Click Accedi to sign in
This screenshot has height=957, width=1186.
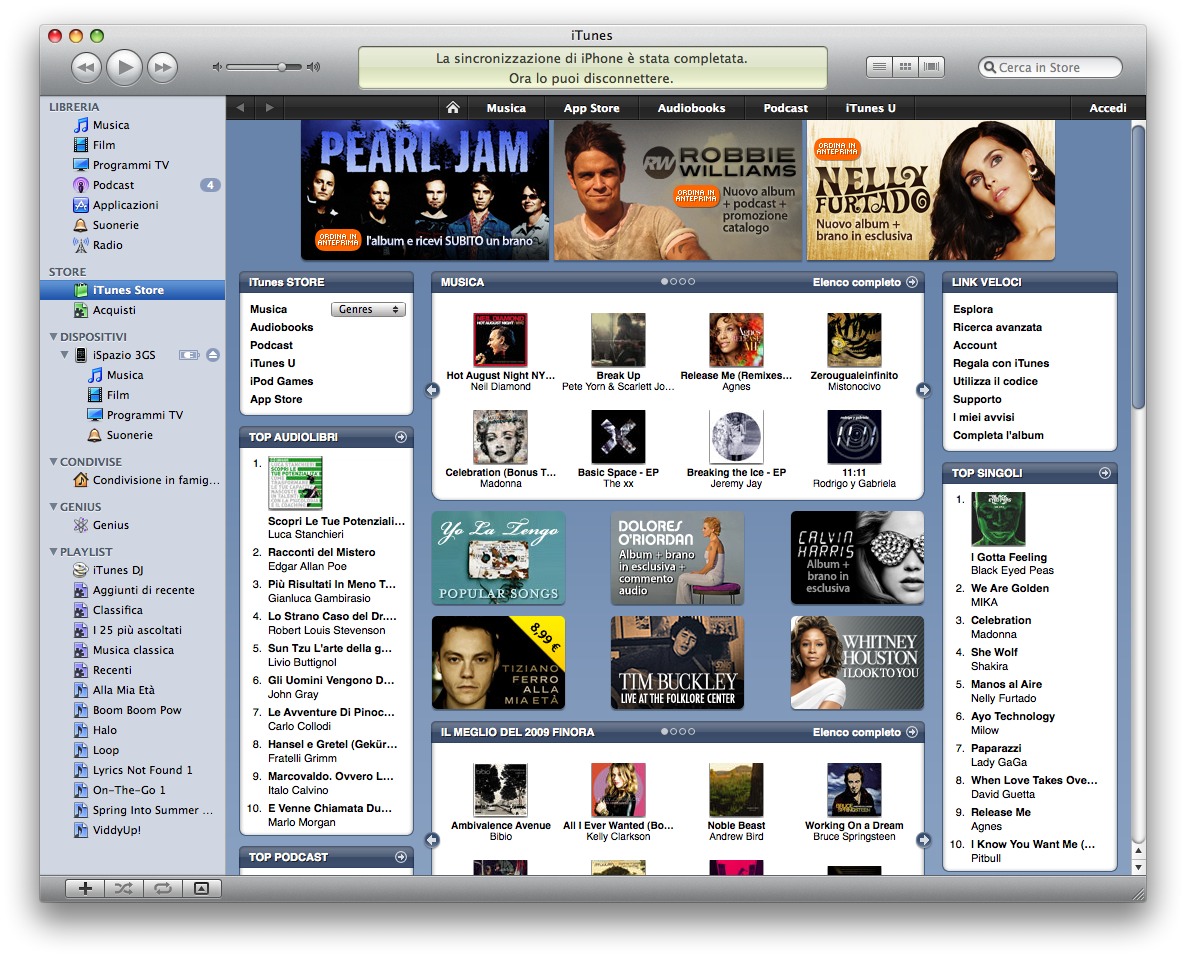pyautogui.click(x=1107, y=108)
